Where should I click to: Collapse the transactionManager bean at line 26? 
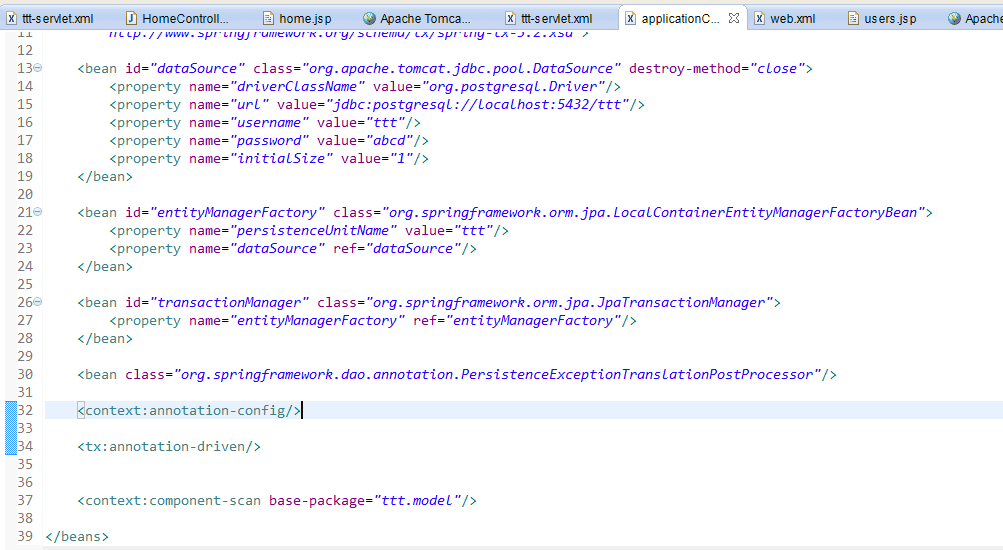38,302
